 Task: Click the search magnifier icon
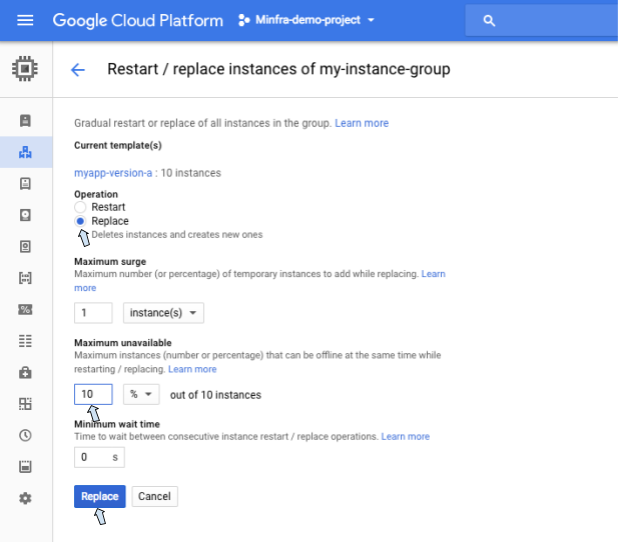click(488, 20)
